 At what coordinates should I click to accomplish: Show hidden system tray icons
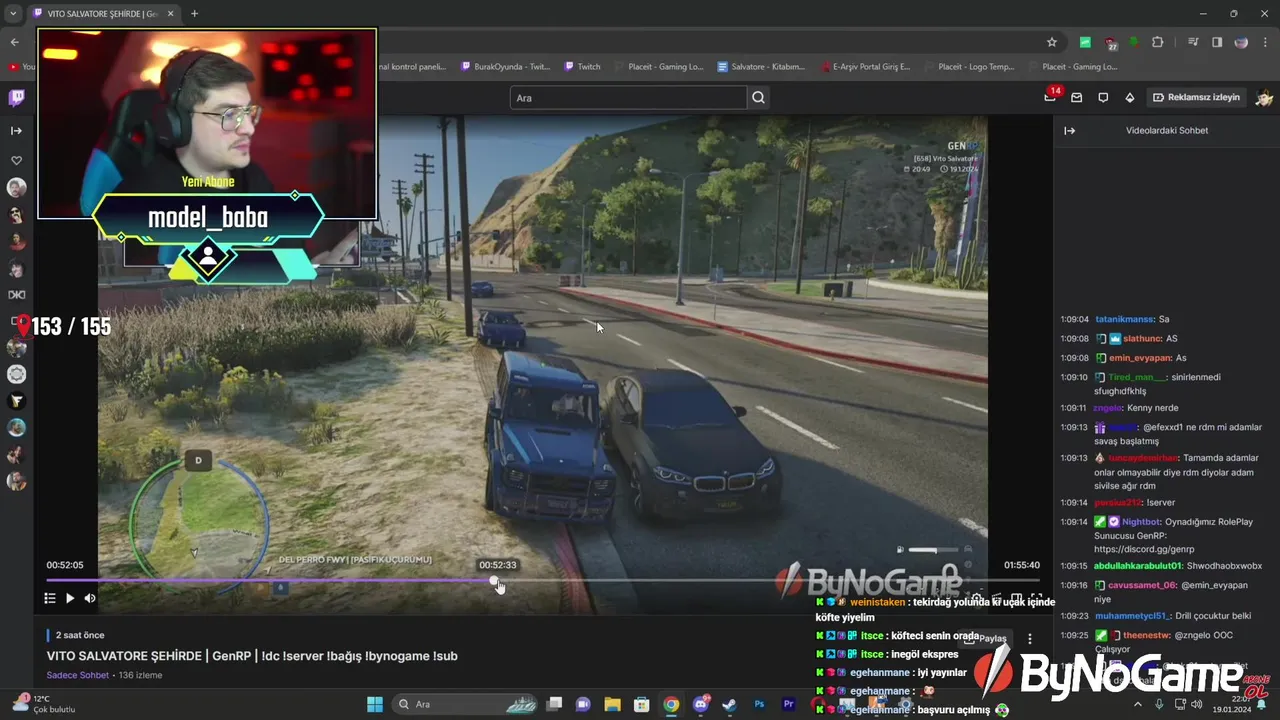click(x=1138, y=704)
